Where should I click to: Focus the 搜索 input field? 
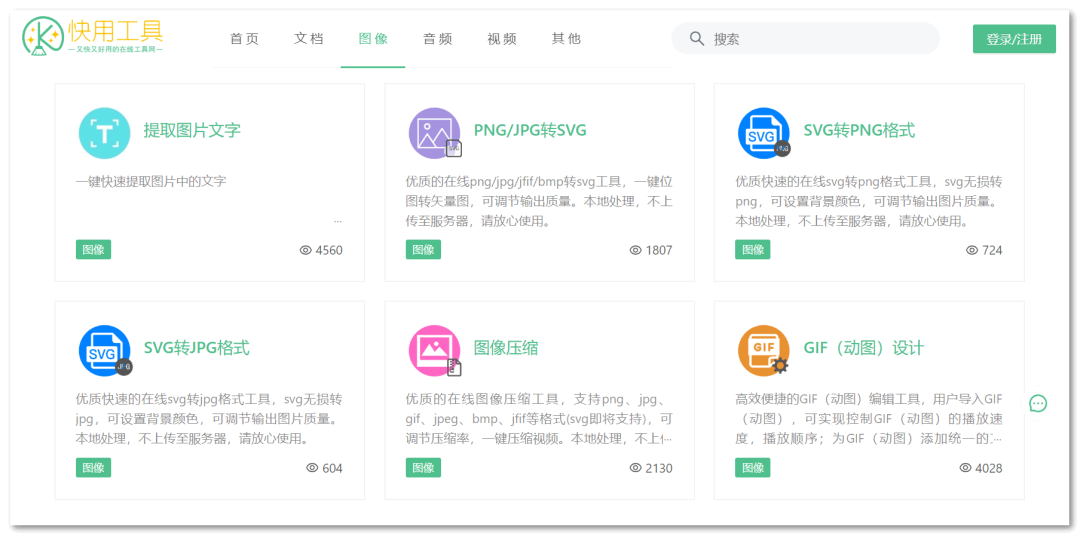[820, 39]
